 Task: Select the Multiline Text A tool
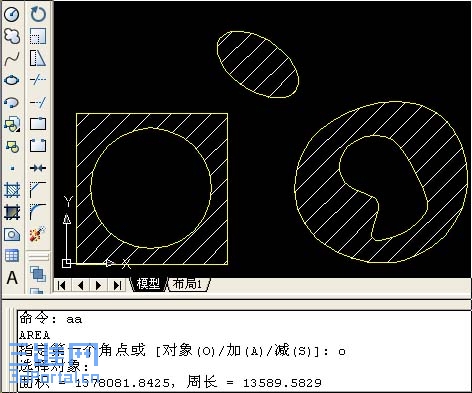point(12,278)
